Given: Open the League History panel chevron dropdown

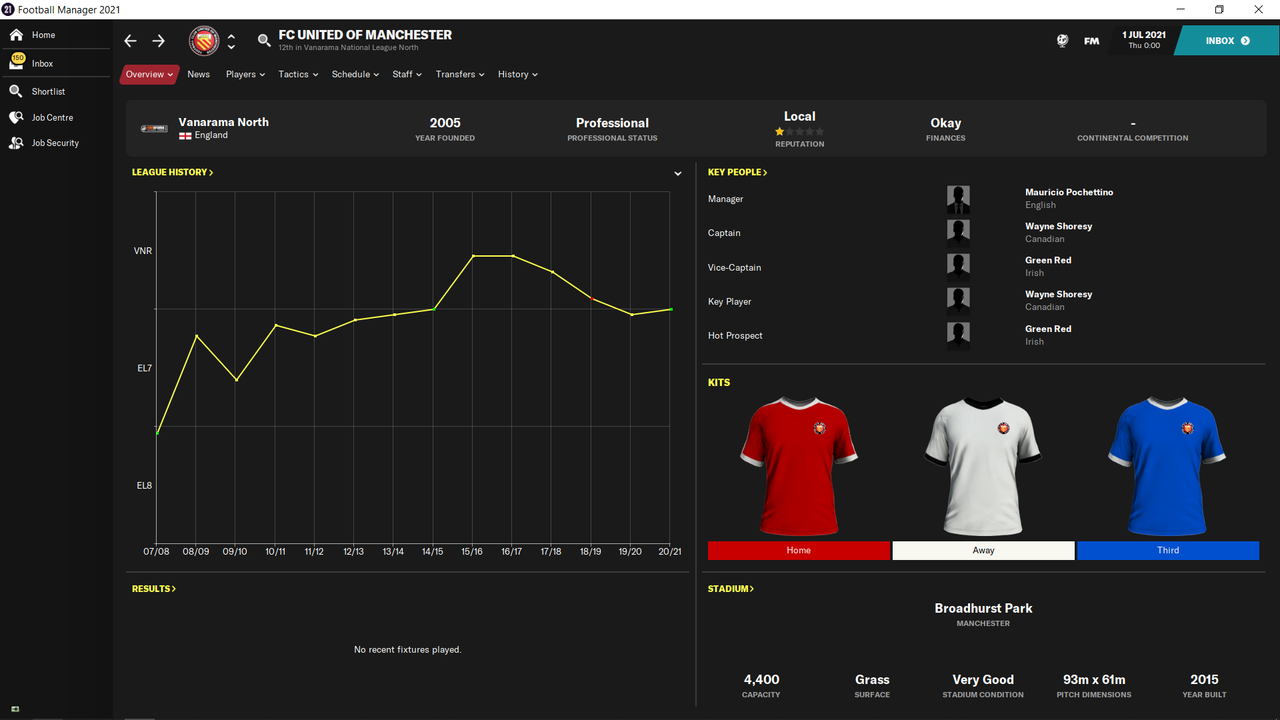Looking at the screenshot, I should click(677, 173).
